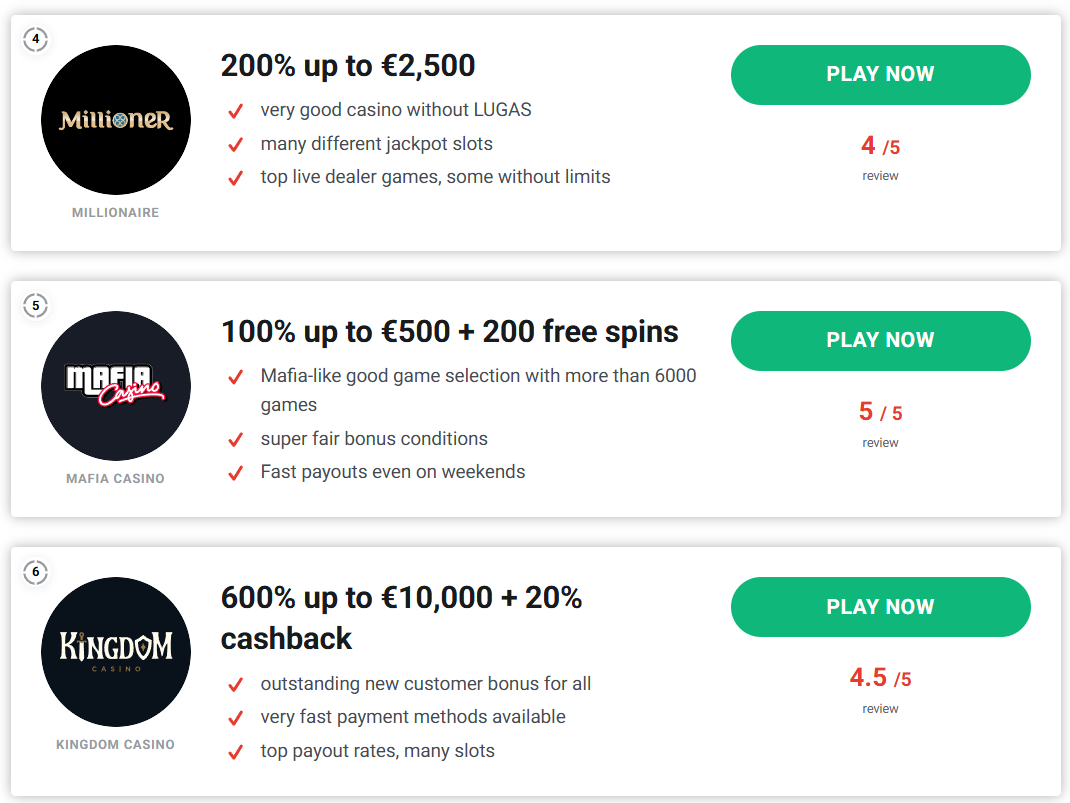The width and height of the screenshot is (1070, 803).
Task: Select the '100% up to €500 + 200 free spins' heading
Action: (x=450, y=332)
